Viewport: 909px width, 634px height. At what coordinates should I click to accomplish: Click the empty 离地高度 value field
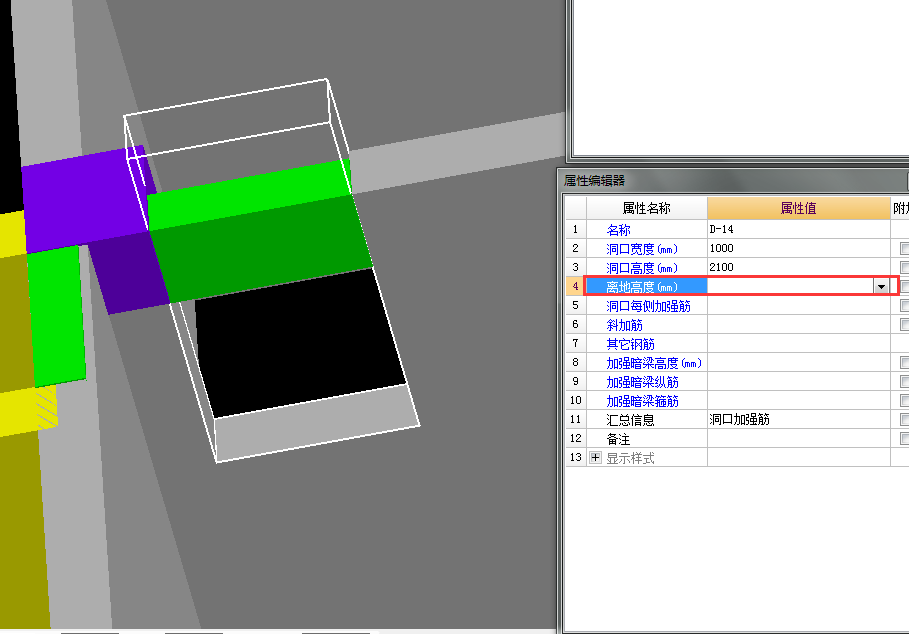click(791, 286)
